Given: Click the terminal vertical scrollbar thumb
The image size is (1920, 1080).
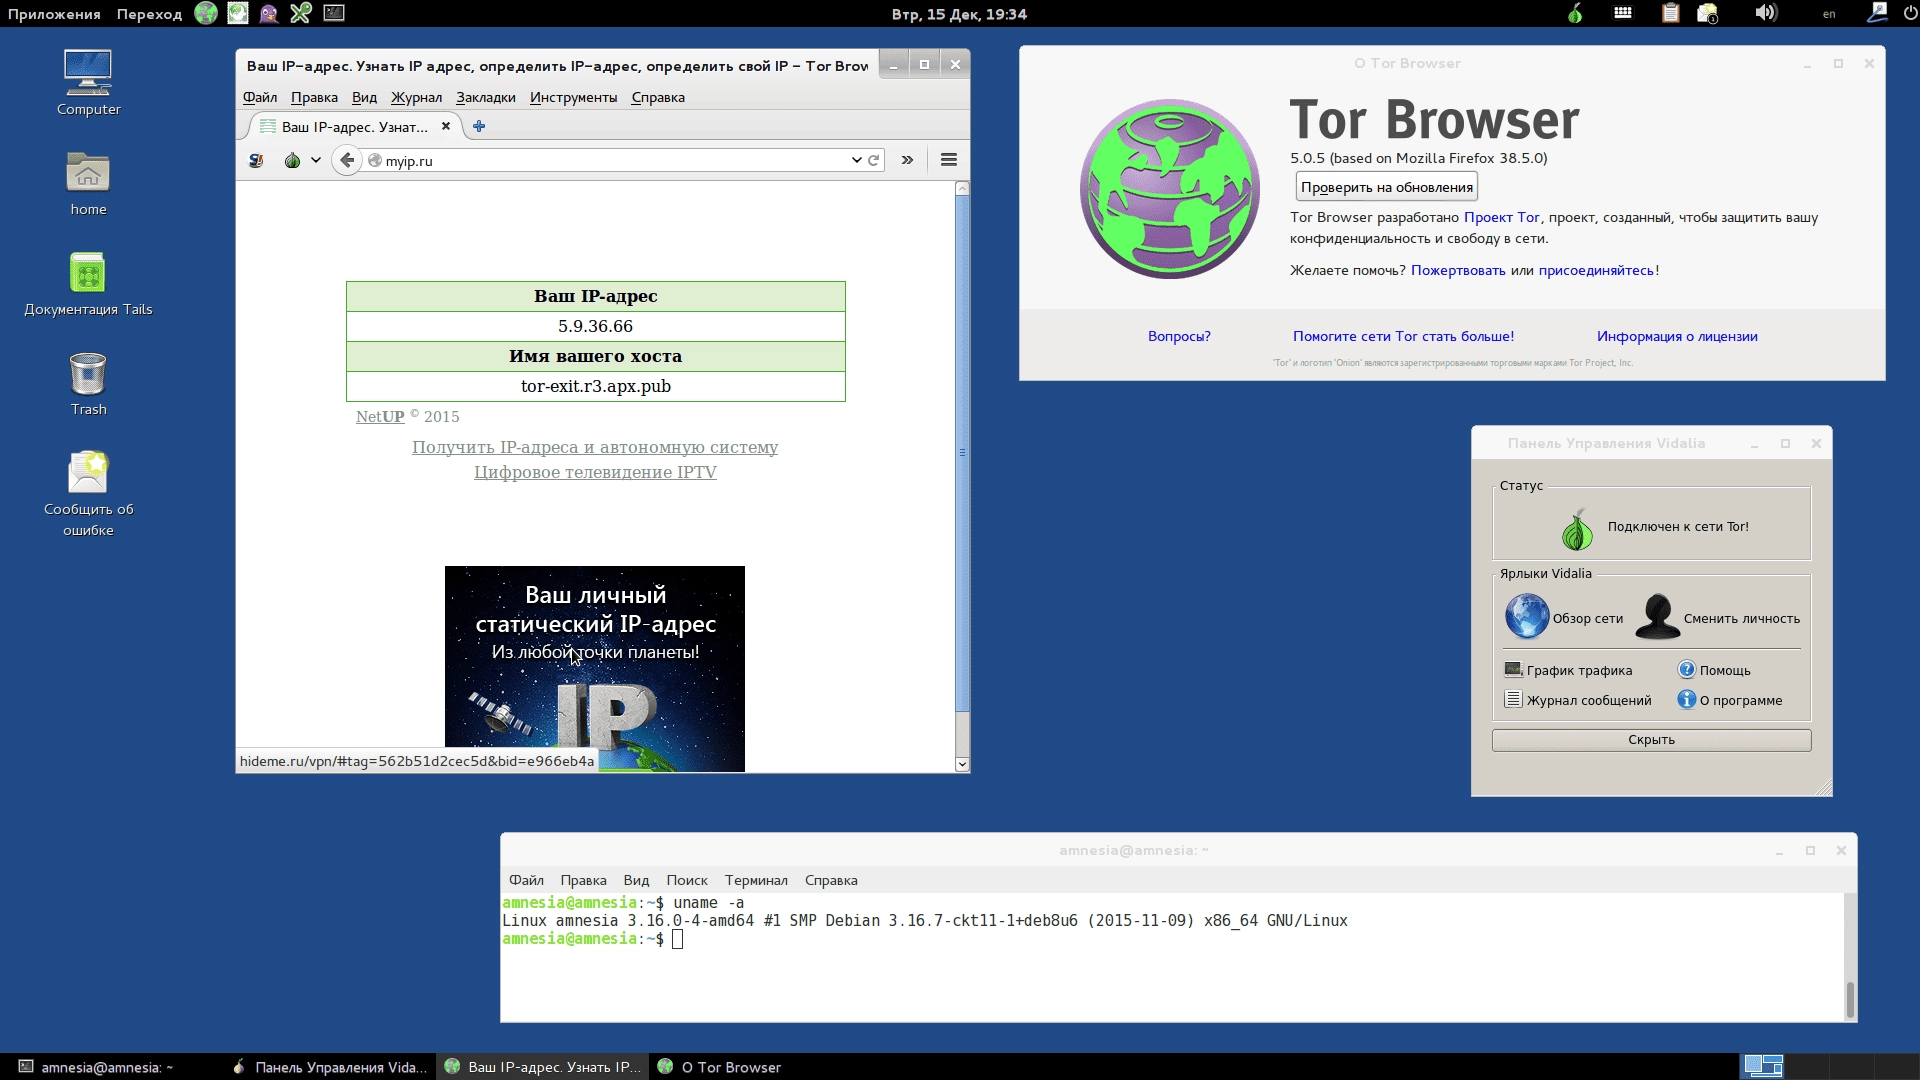Looking at the screenshot, I should pos(1850,999).
